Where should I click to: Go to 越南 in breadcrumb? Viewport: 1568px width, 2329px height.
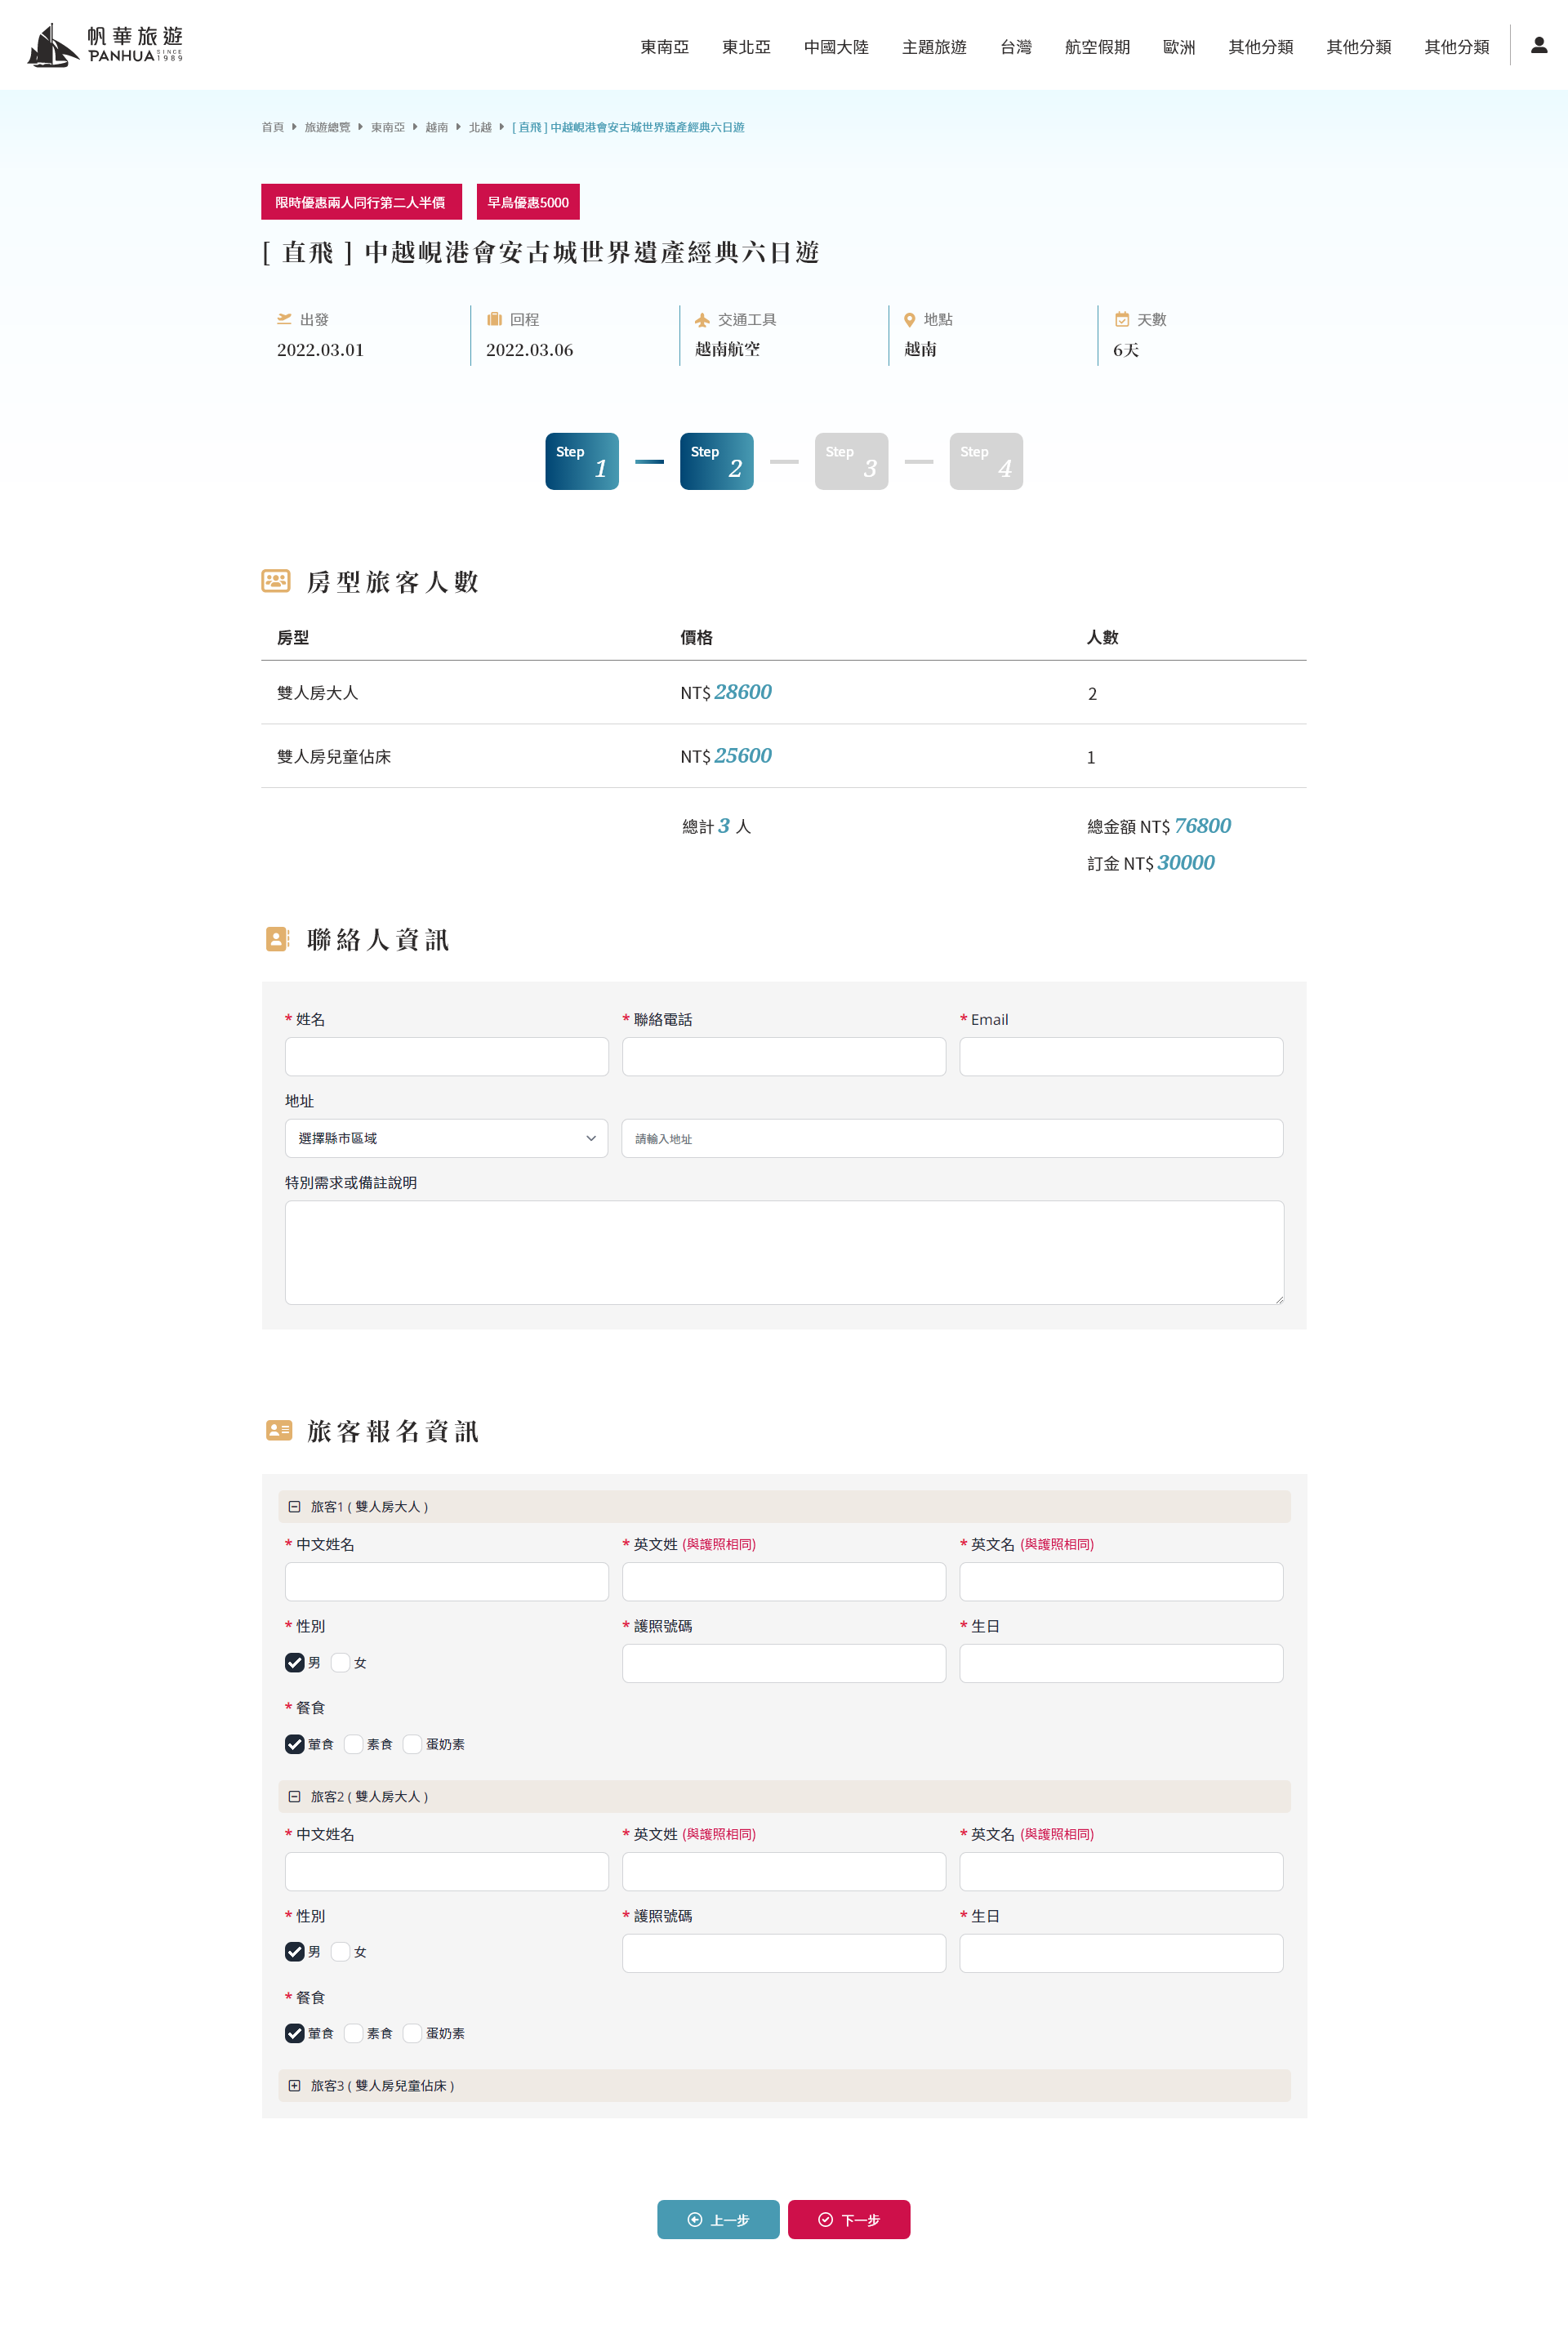[437, 127]
